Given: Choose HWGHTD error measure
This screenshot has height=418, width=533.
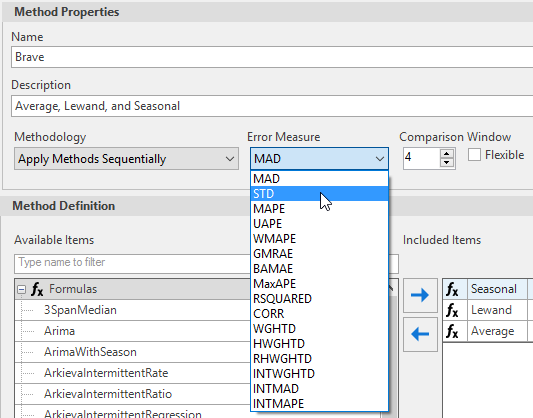Looking at the screenshot, I should click(x=319, y=344).
